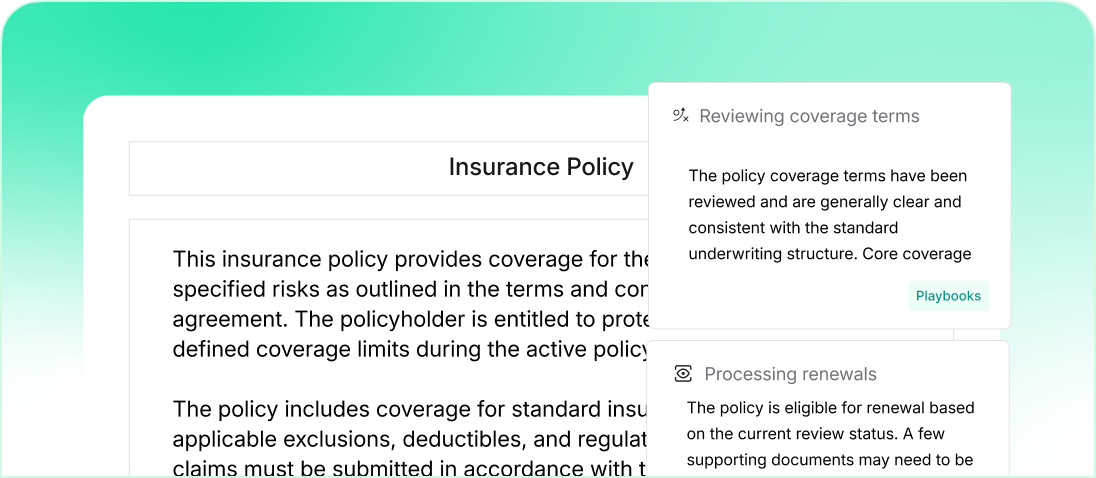Click "consistent with the standard" line
The height and width of the screenshot is (478, 1096).
(x=793, y=228)
